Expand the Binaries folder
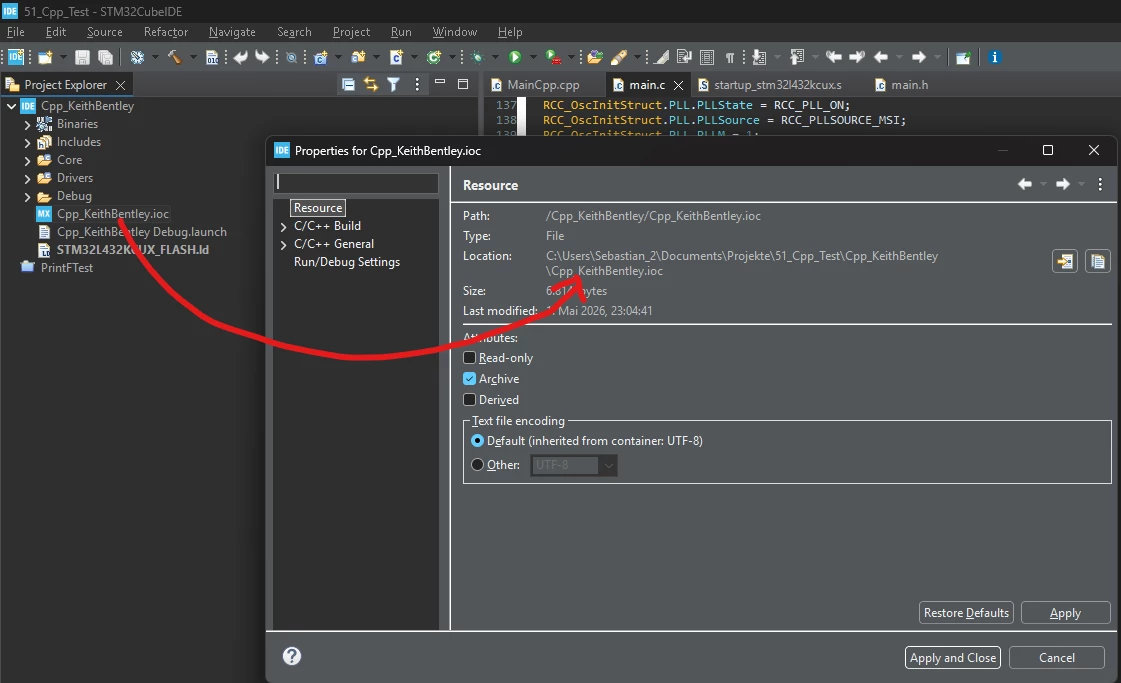 tap(28, 124)
